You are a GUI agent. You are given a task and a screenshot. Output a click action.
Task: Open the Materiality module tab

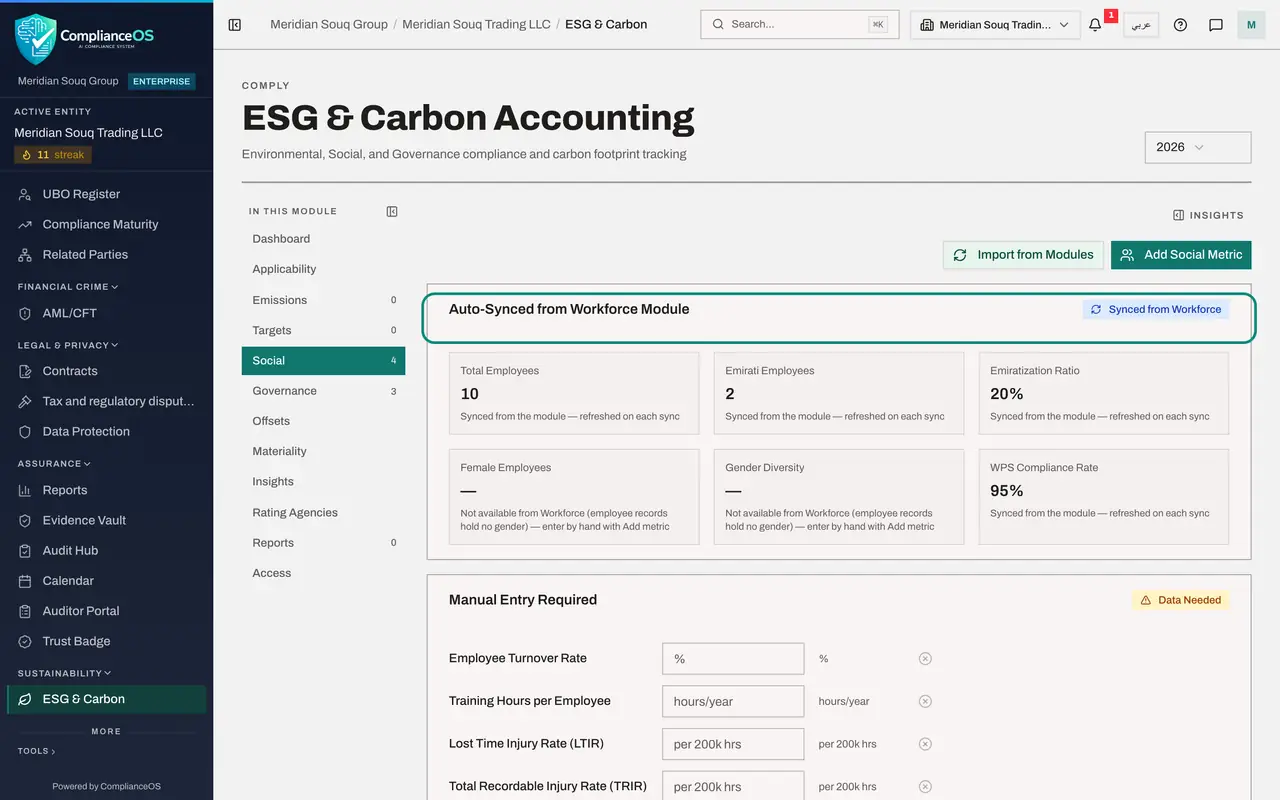pos(323,451)
